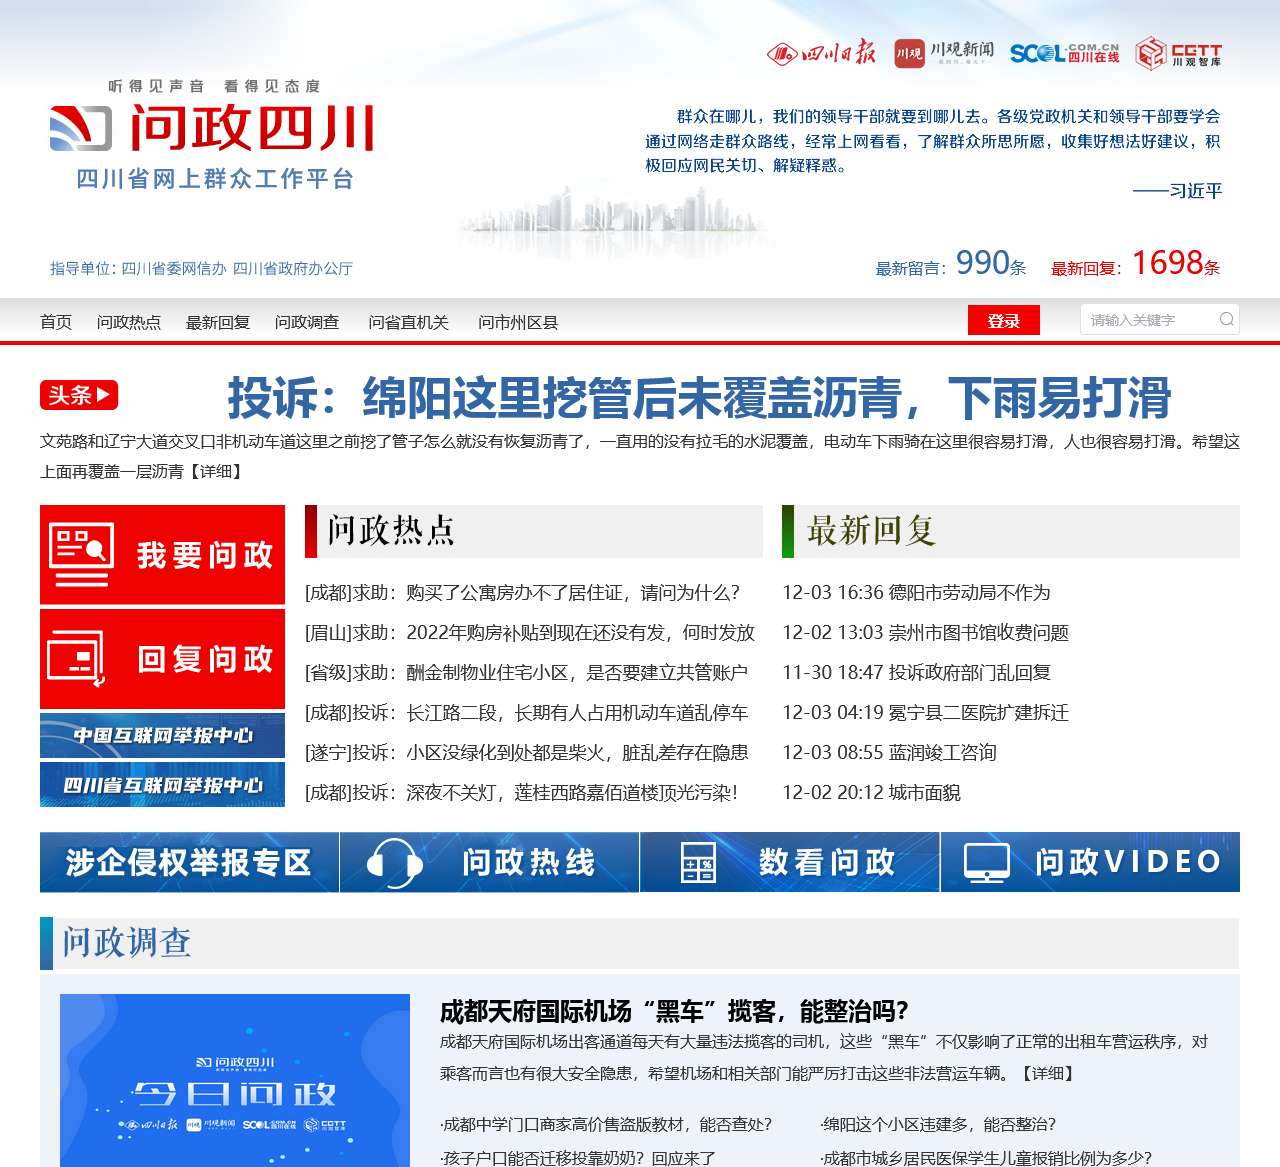Open the 中国互联网举报中心 link
The height and width of the screenshot is (1167, 1280).
pyautogui.click(x=162, y=736)
